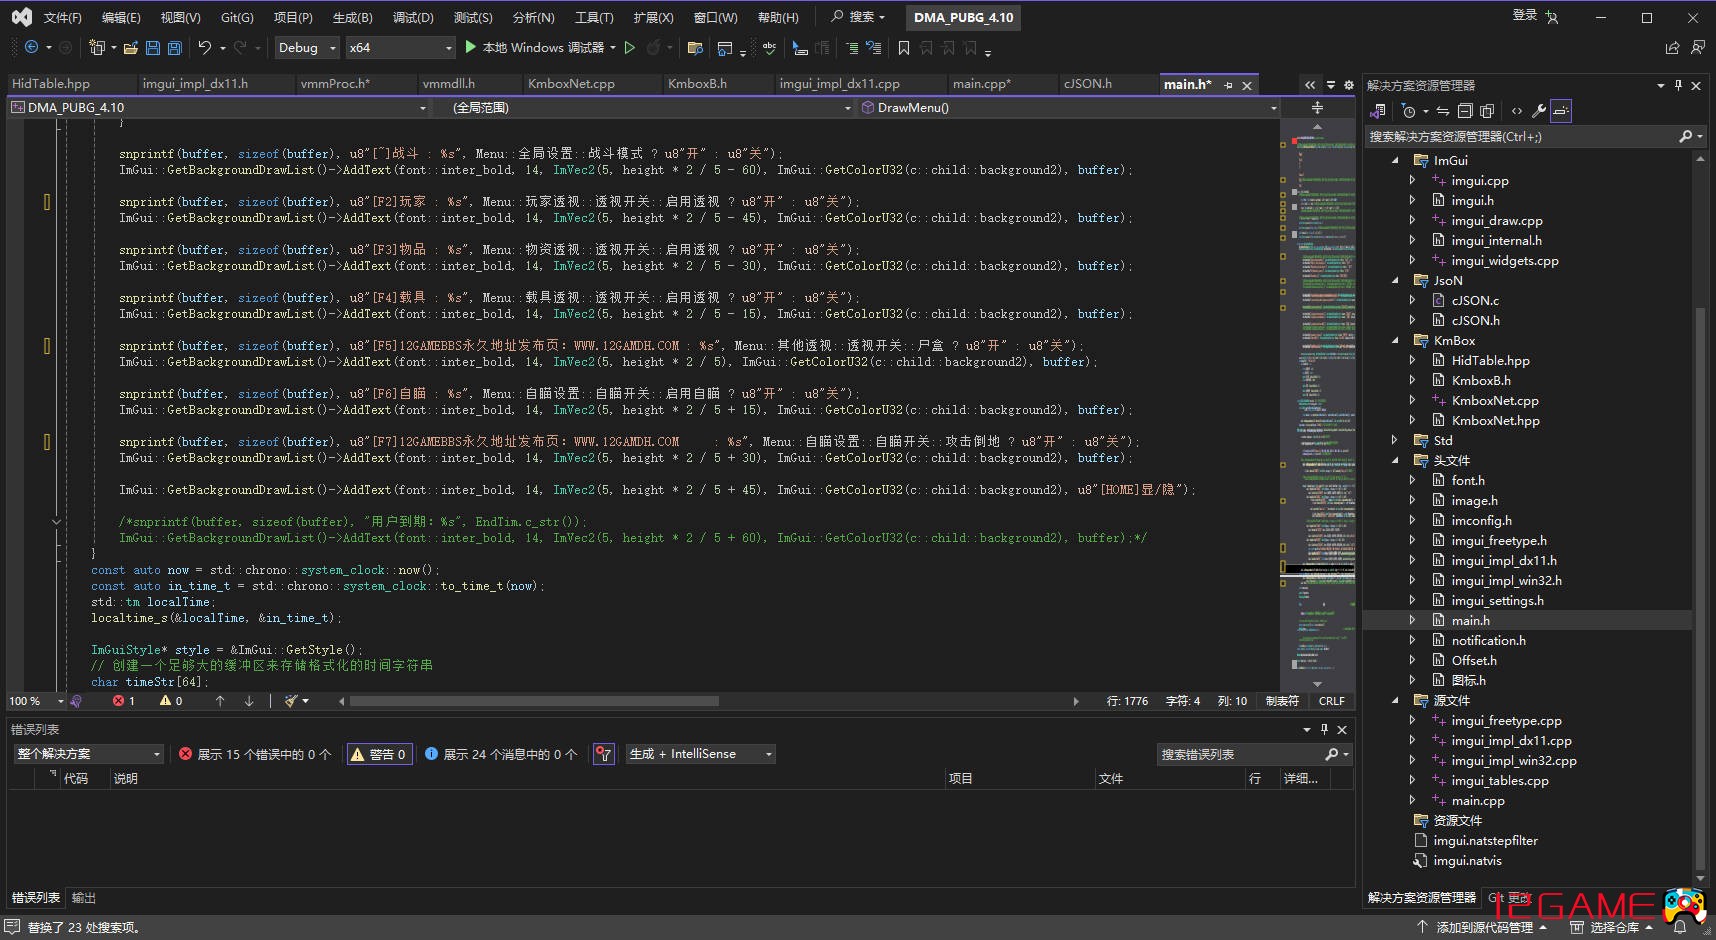1716x940 pixels.
Task: Click the open file folder icon
Action: tap(130, 47)
